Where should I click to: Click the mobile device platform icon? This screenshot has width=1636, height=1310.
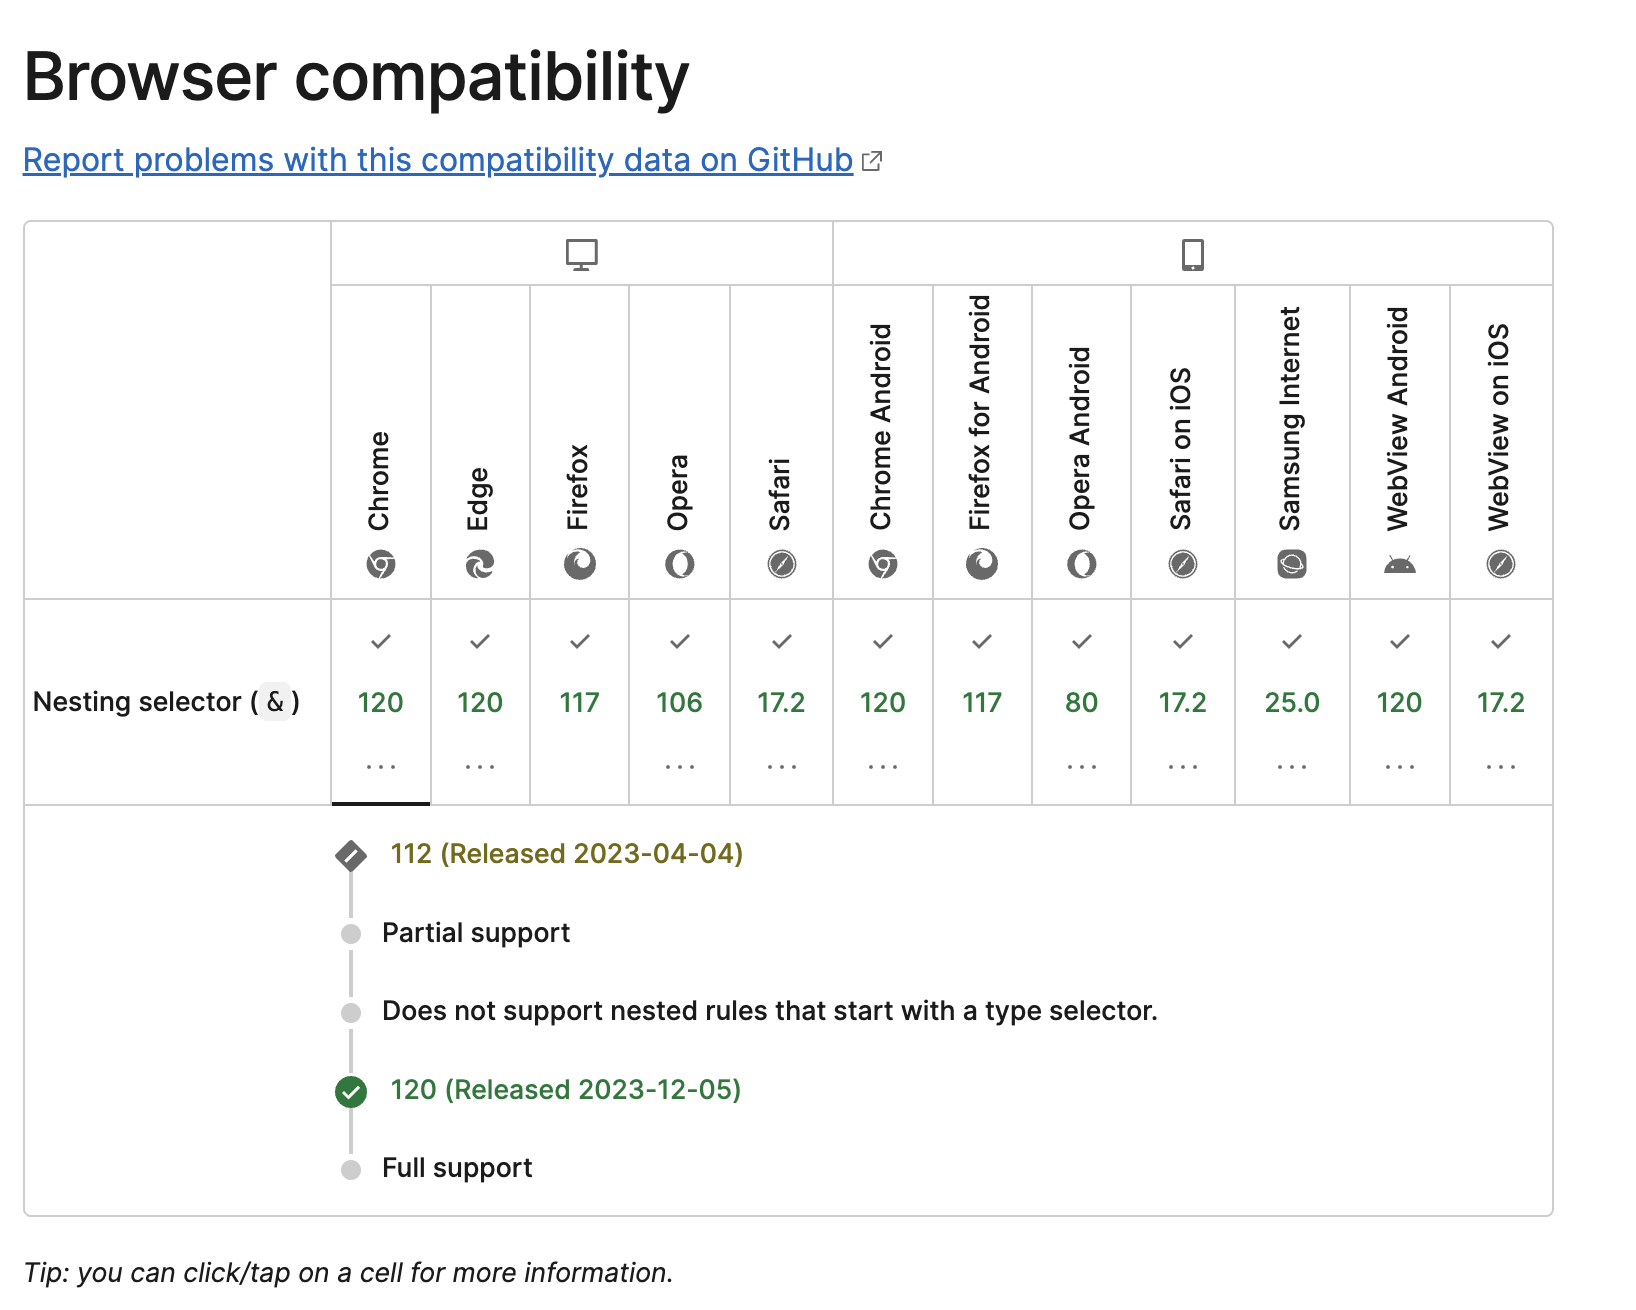(x=1193, y=254)
